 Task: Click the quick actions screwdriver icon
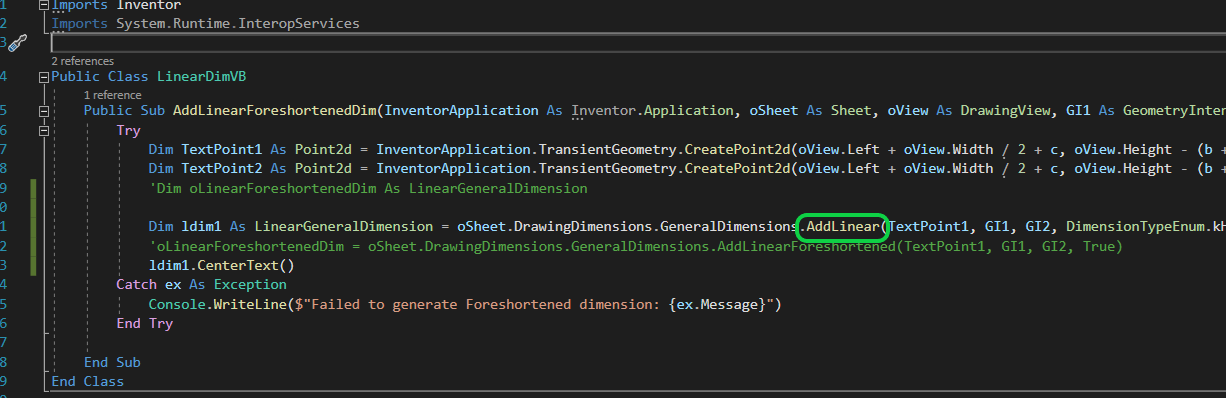tap(17, 42)
